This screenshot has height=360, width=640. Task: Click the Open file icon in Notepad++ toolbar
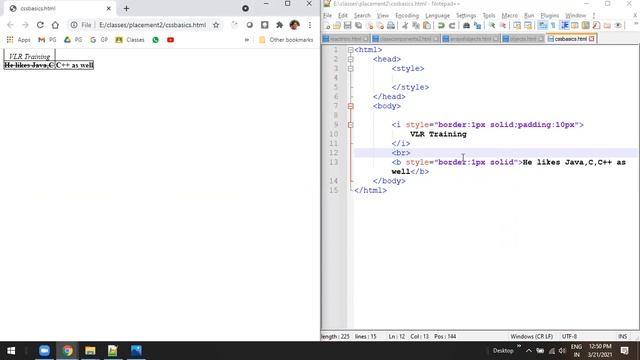pyautogui.click(x=337, y=26)
